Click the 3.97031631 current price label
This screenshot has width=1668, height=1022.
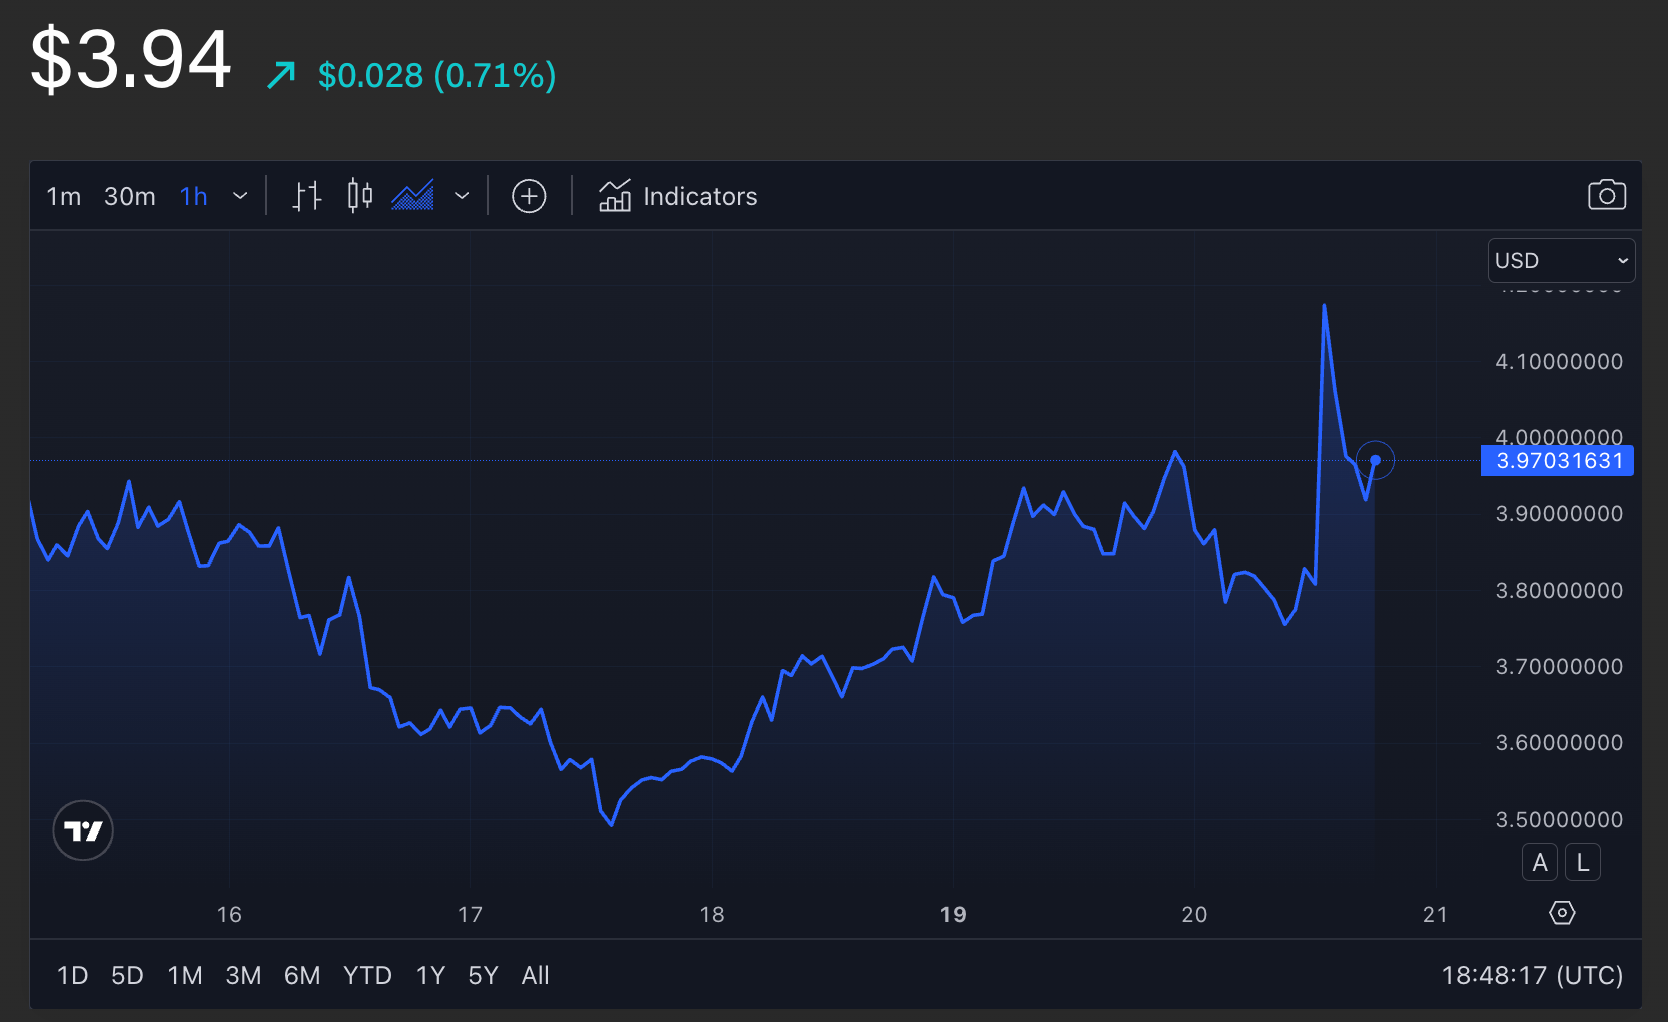[x=1558, y=461]
